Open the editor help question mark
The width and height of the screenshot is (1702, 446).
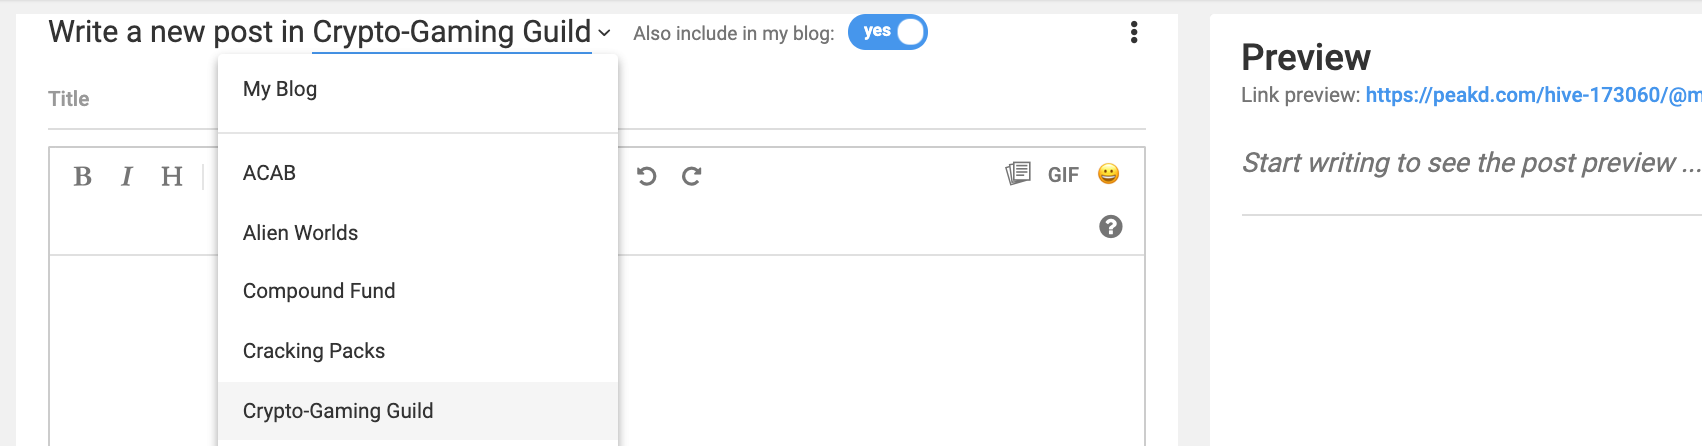point(1111,227)
